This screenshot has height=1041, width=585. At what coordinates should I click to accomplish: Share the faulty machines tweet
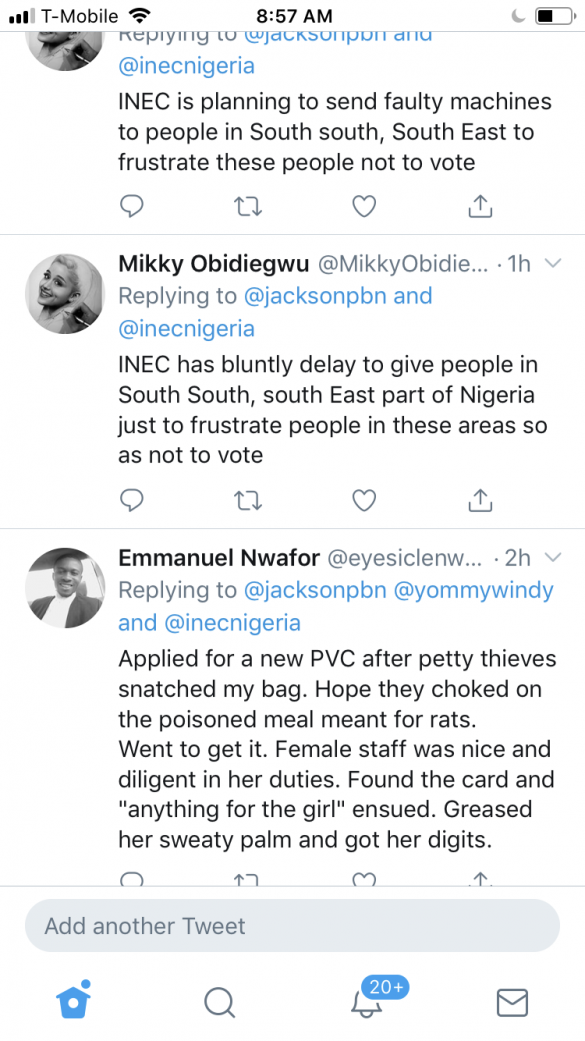[x=480, y=206]
